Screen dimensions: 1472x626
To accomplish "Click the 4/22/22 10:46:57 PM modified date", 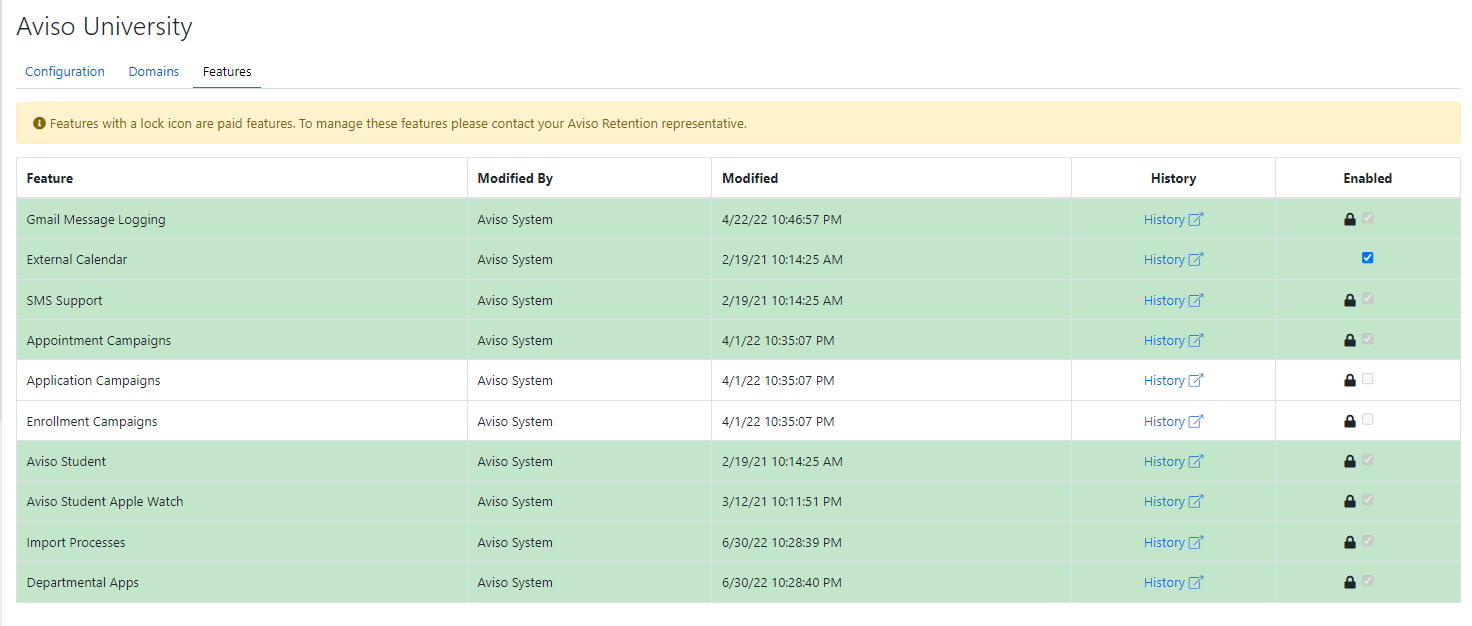I will click(782, 219).
